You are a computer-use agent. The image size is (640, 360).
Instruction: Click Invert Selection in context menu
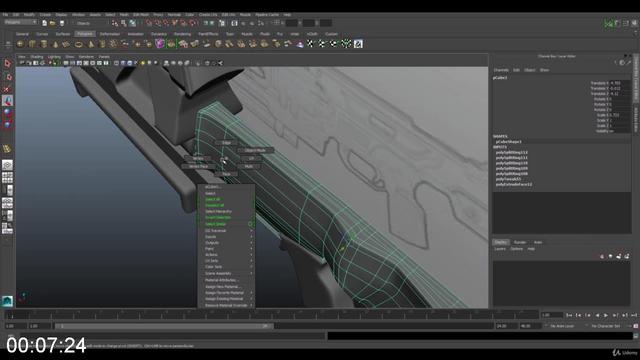click(218, 218)
